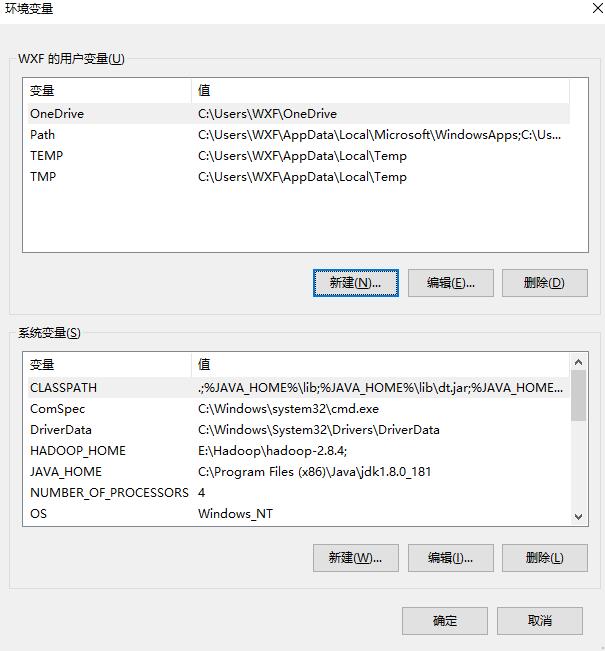
Task: Click value C:\Windows\system32\cmd.exe
Action: click(x=288, y=409)
